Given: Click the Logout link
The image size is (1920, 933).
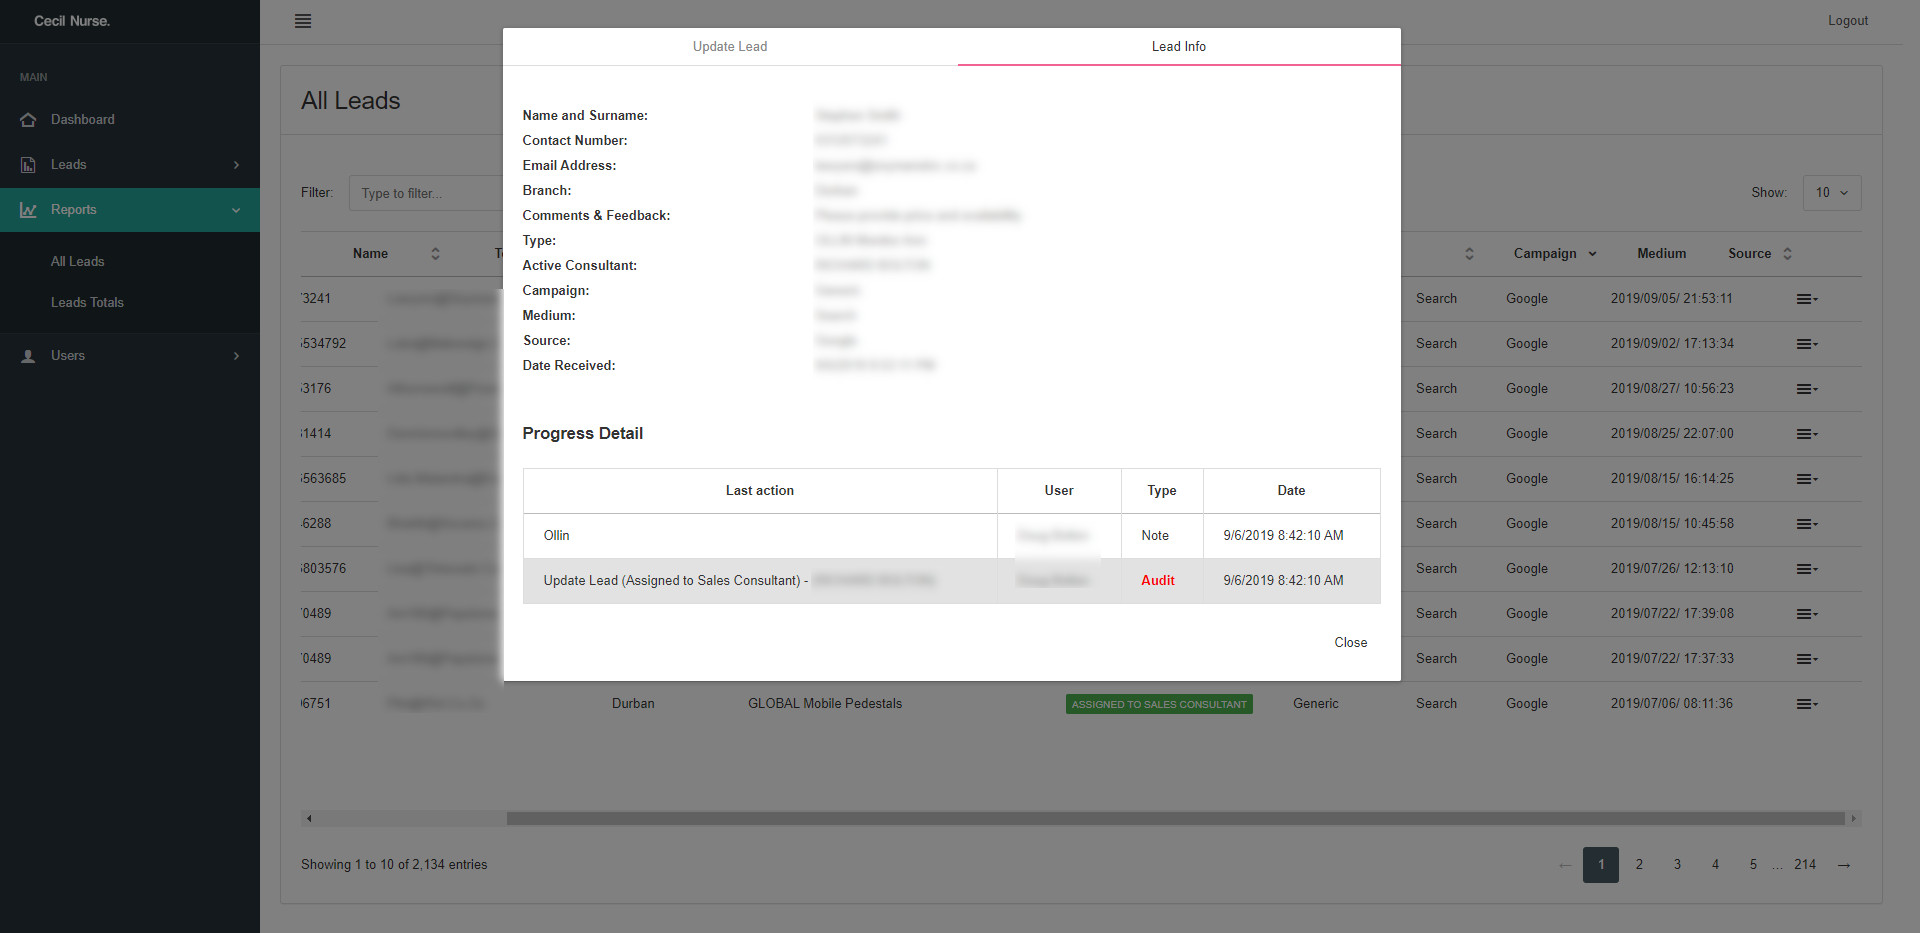Looking at the screenshot, I should coord(1847,21).
